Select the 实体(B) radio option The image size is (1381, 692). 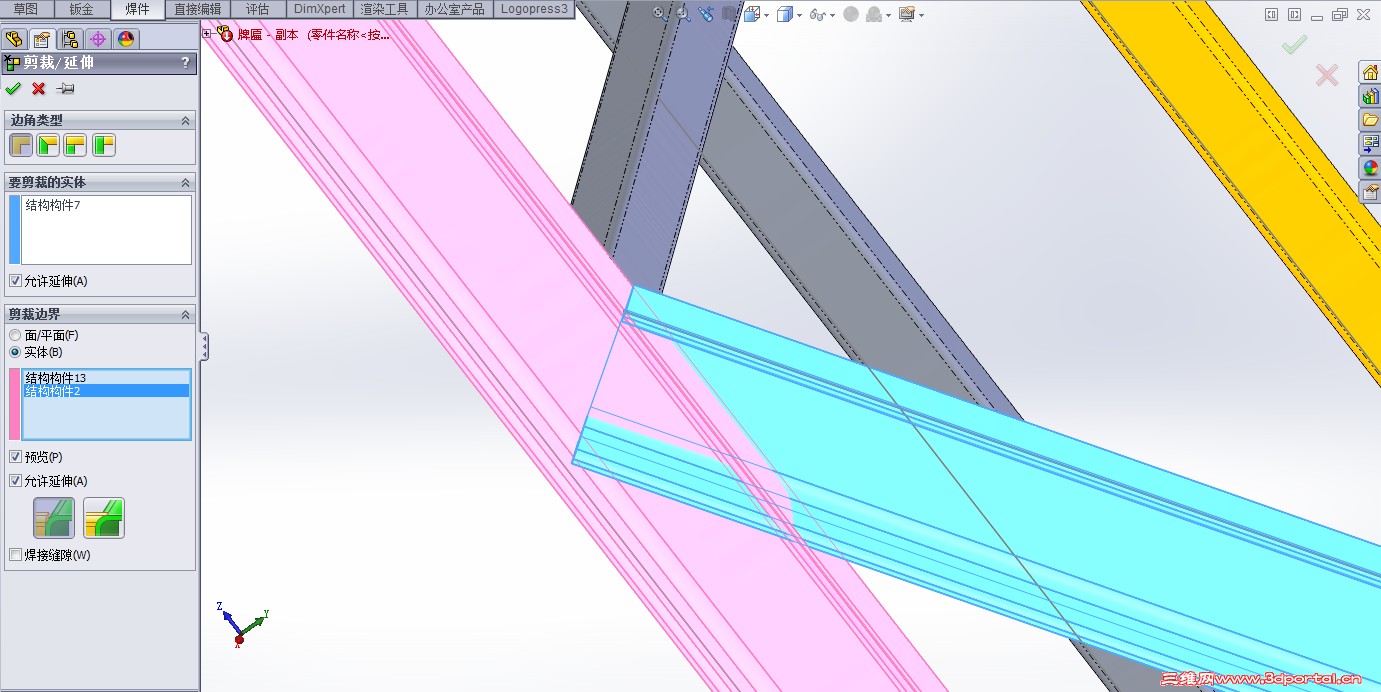click(14, 352)
